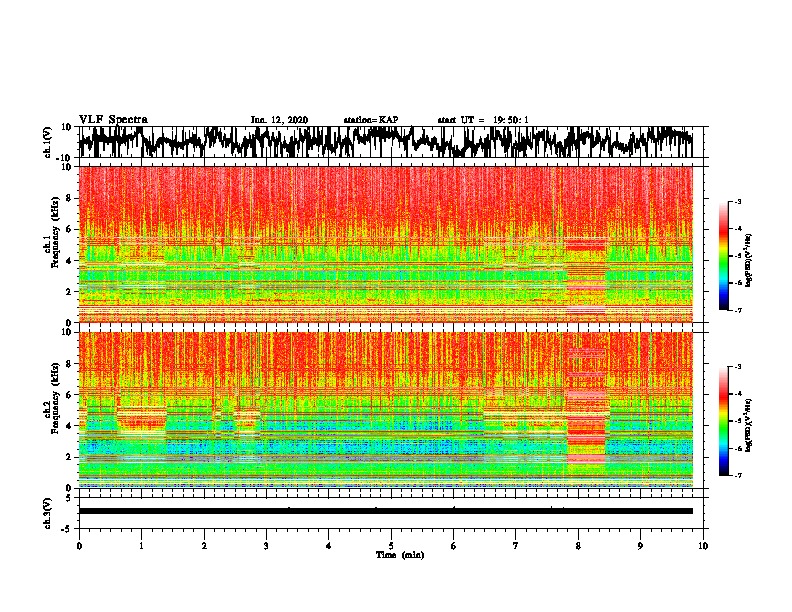The height and width of the screenshot is (612, 792).
Task: Click time axis tick label "8"
Action: [x=578, y=546]
